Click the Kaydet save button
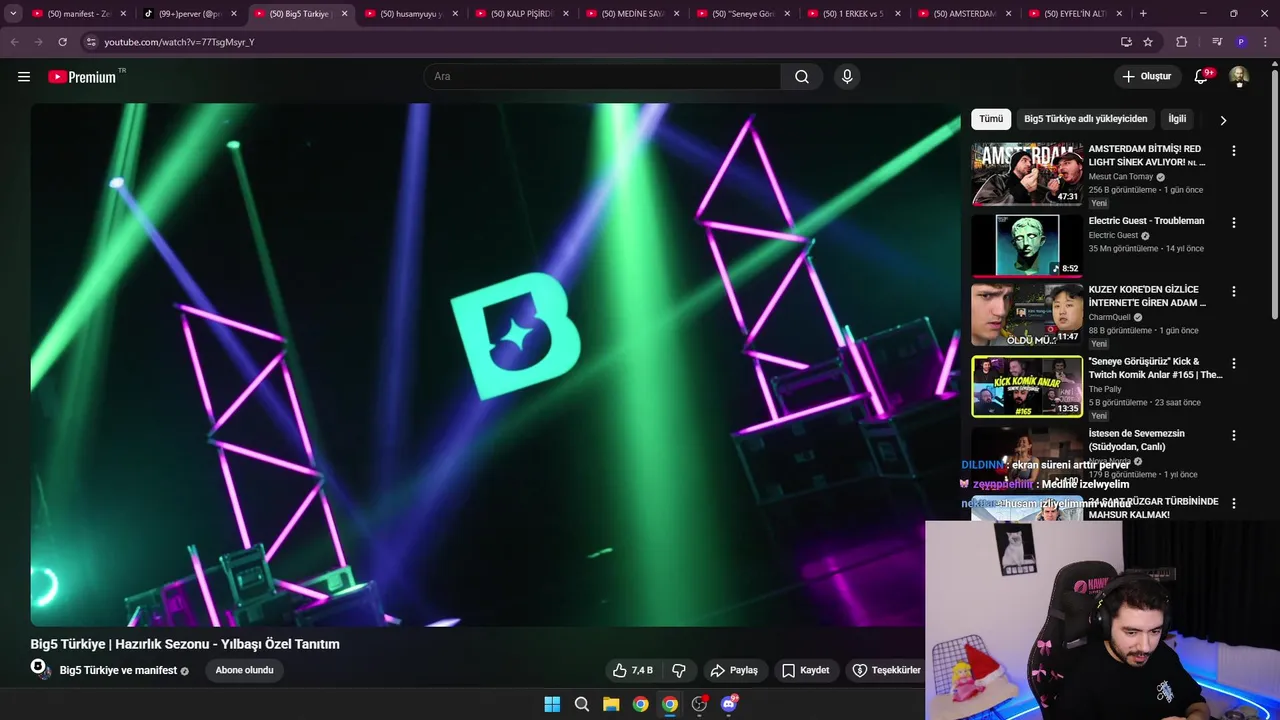Screen dimensions: 1280x720 pos(806,670)
